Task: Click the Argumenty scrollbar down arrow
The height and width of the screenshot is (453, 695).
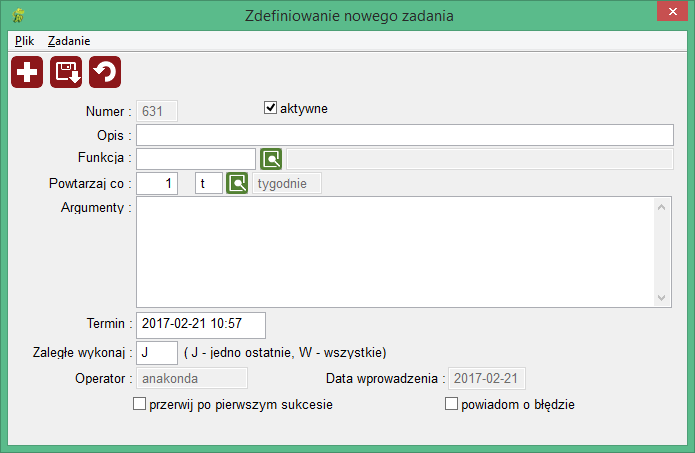Action: click(x=662, y=297)
